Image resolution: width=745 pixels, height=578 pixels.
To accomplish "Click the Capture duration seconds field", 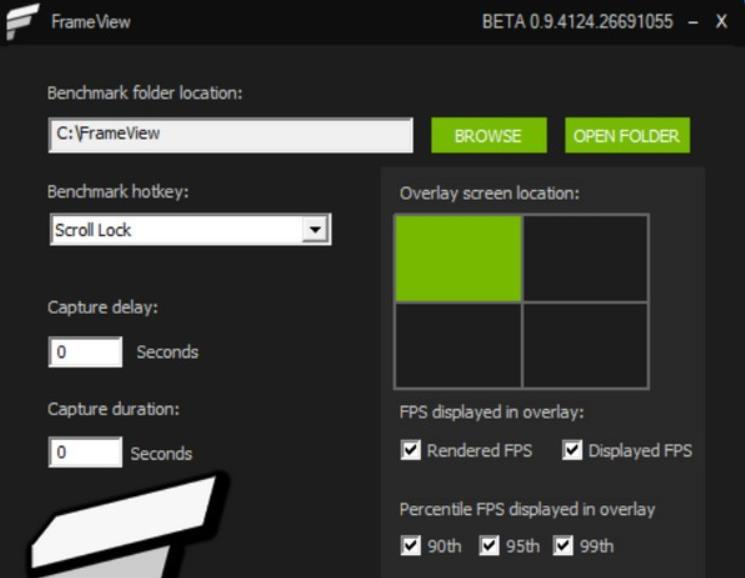I will pos(86,452).
